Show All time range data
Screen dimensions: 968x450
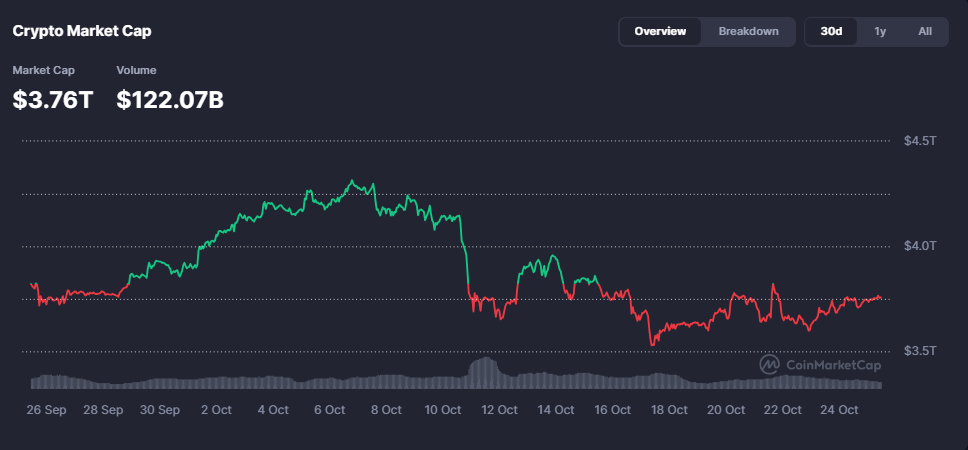[925, 31]
